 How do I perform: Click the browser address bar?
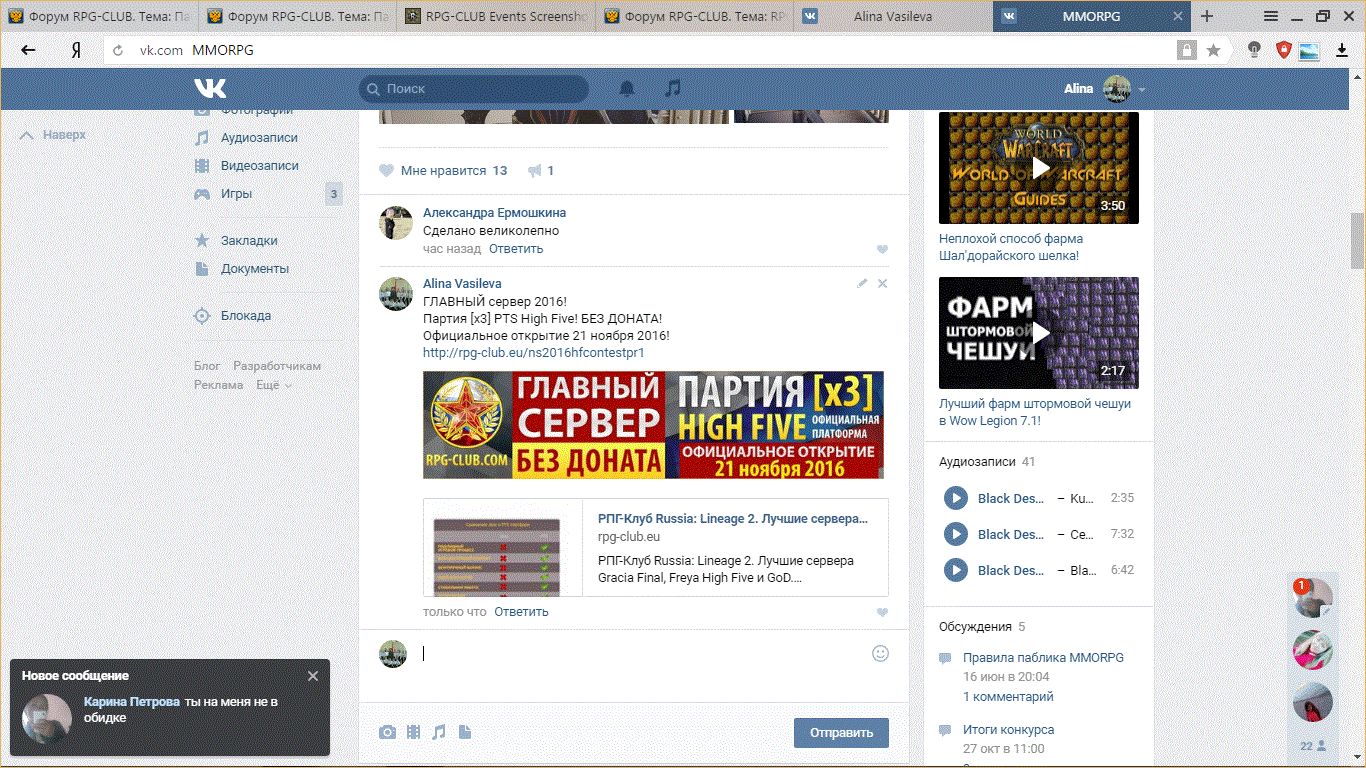(640, 50)
